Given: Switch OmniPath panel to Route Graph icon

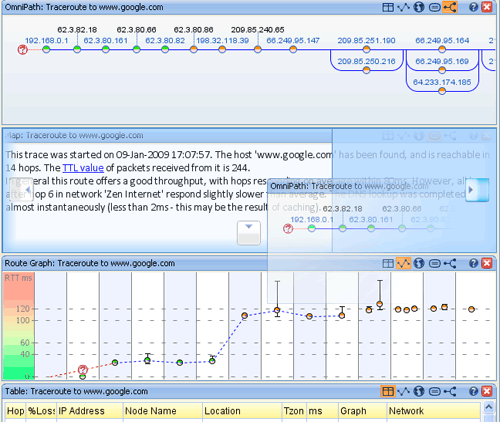Looking at the screenshot, I should (404, 7).
